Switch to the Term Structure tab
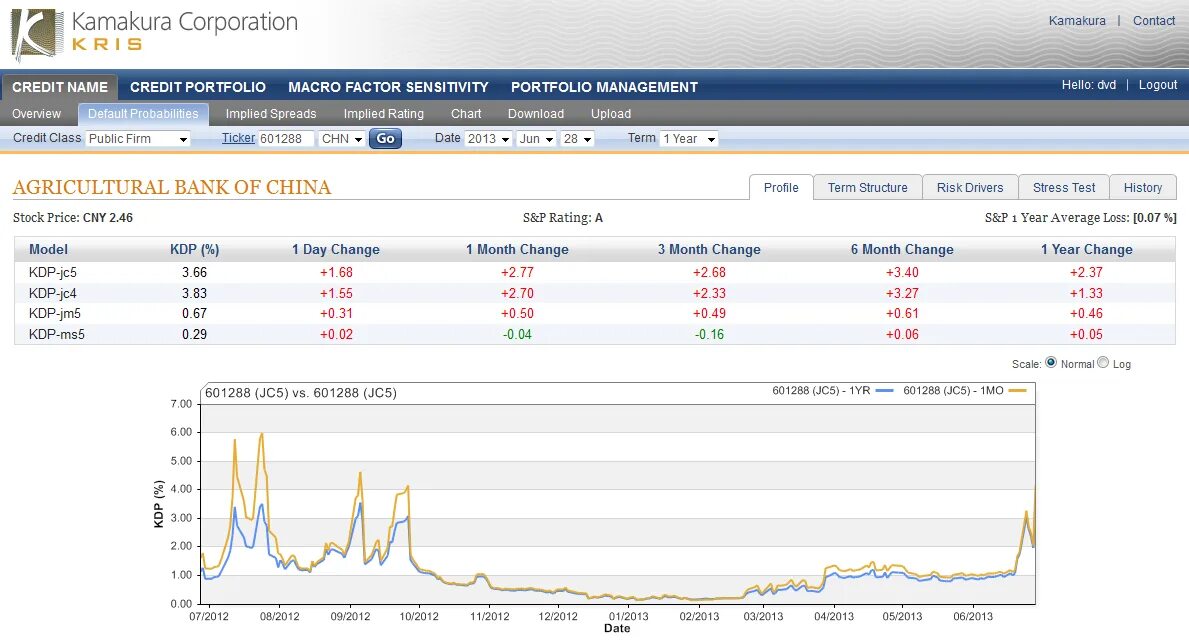Viewport: 1189px width, 641px height. (x=867, y=187)
